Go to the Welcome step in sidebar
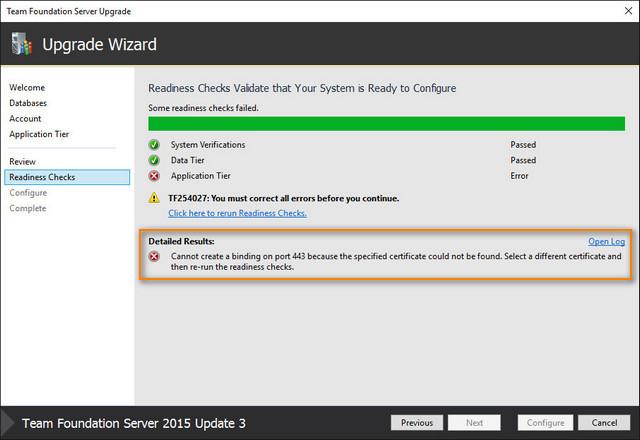Image resolution: width=640 pixels, height=440 pixels. click(x=27, y=88)
